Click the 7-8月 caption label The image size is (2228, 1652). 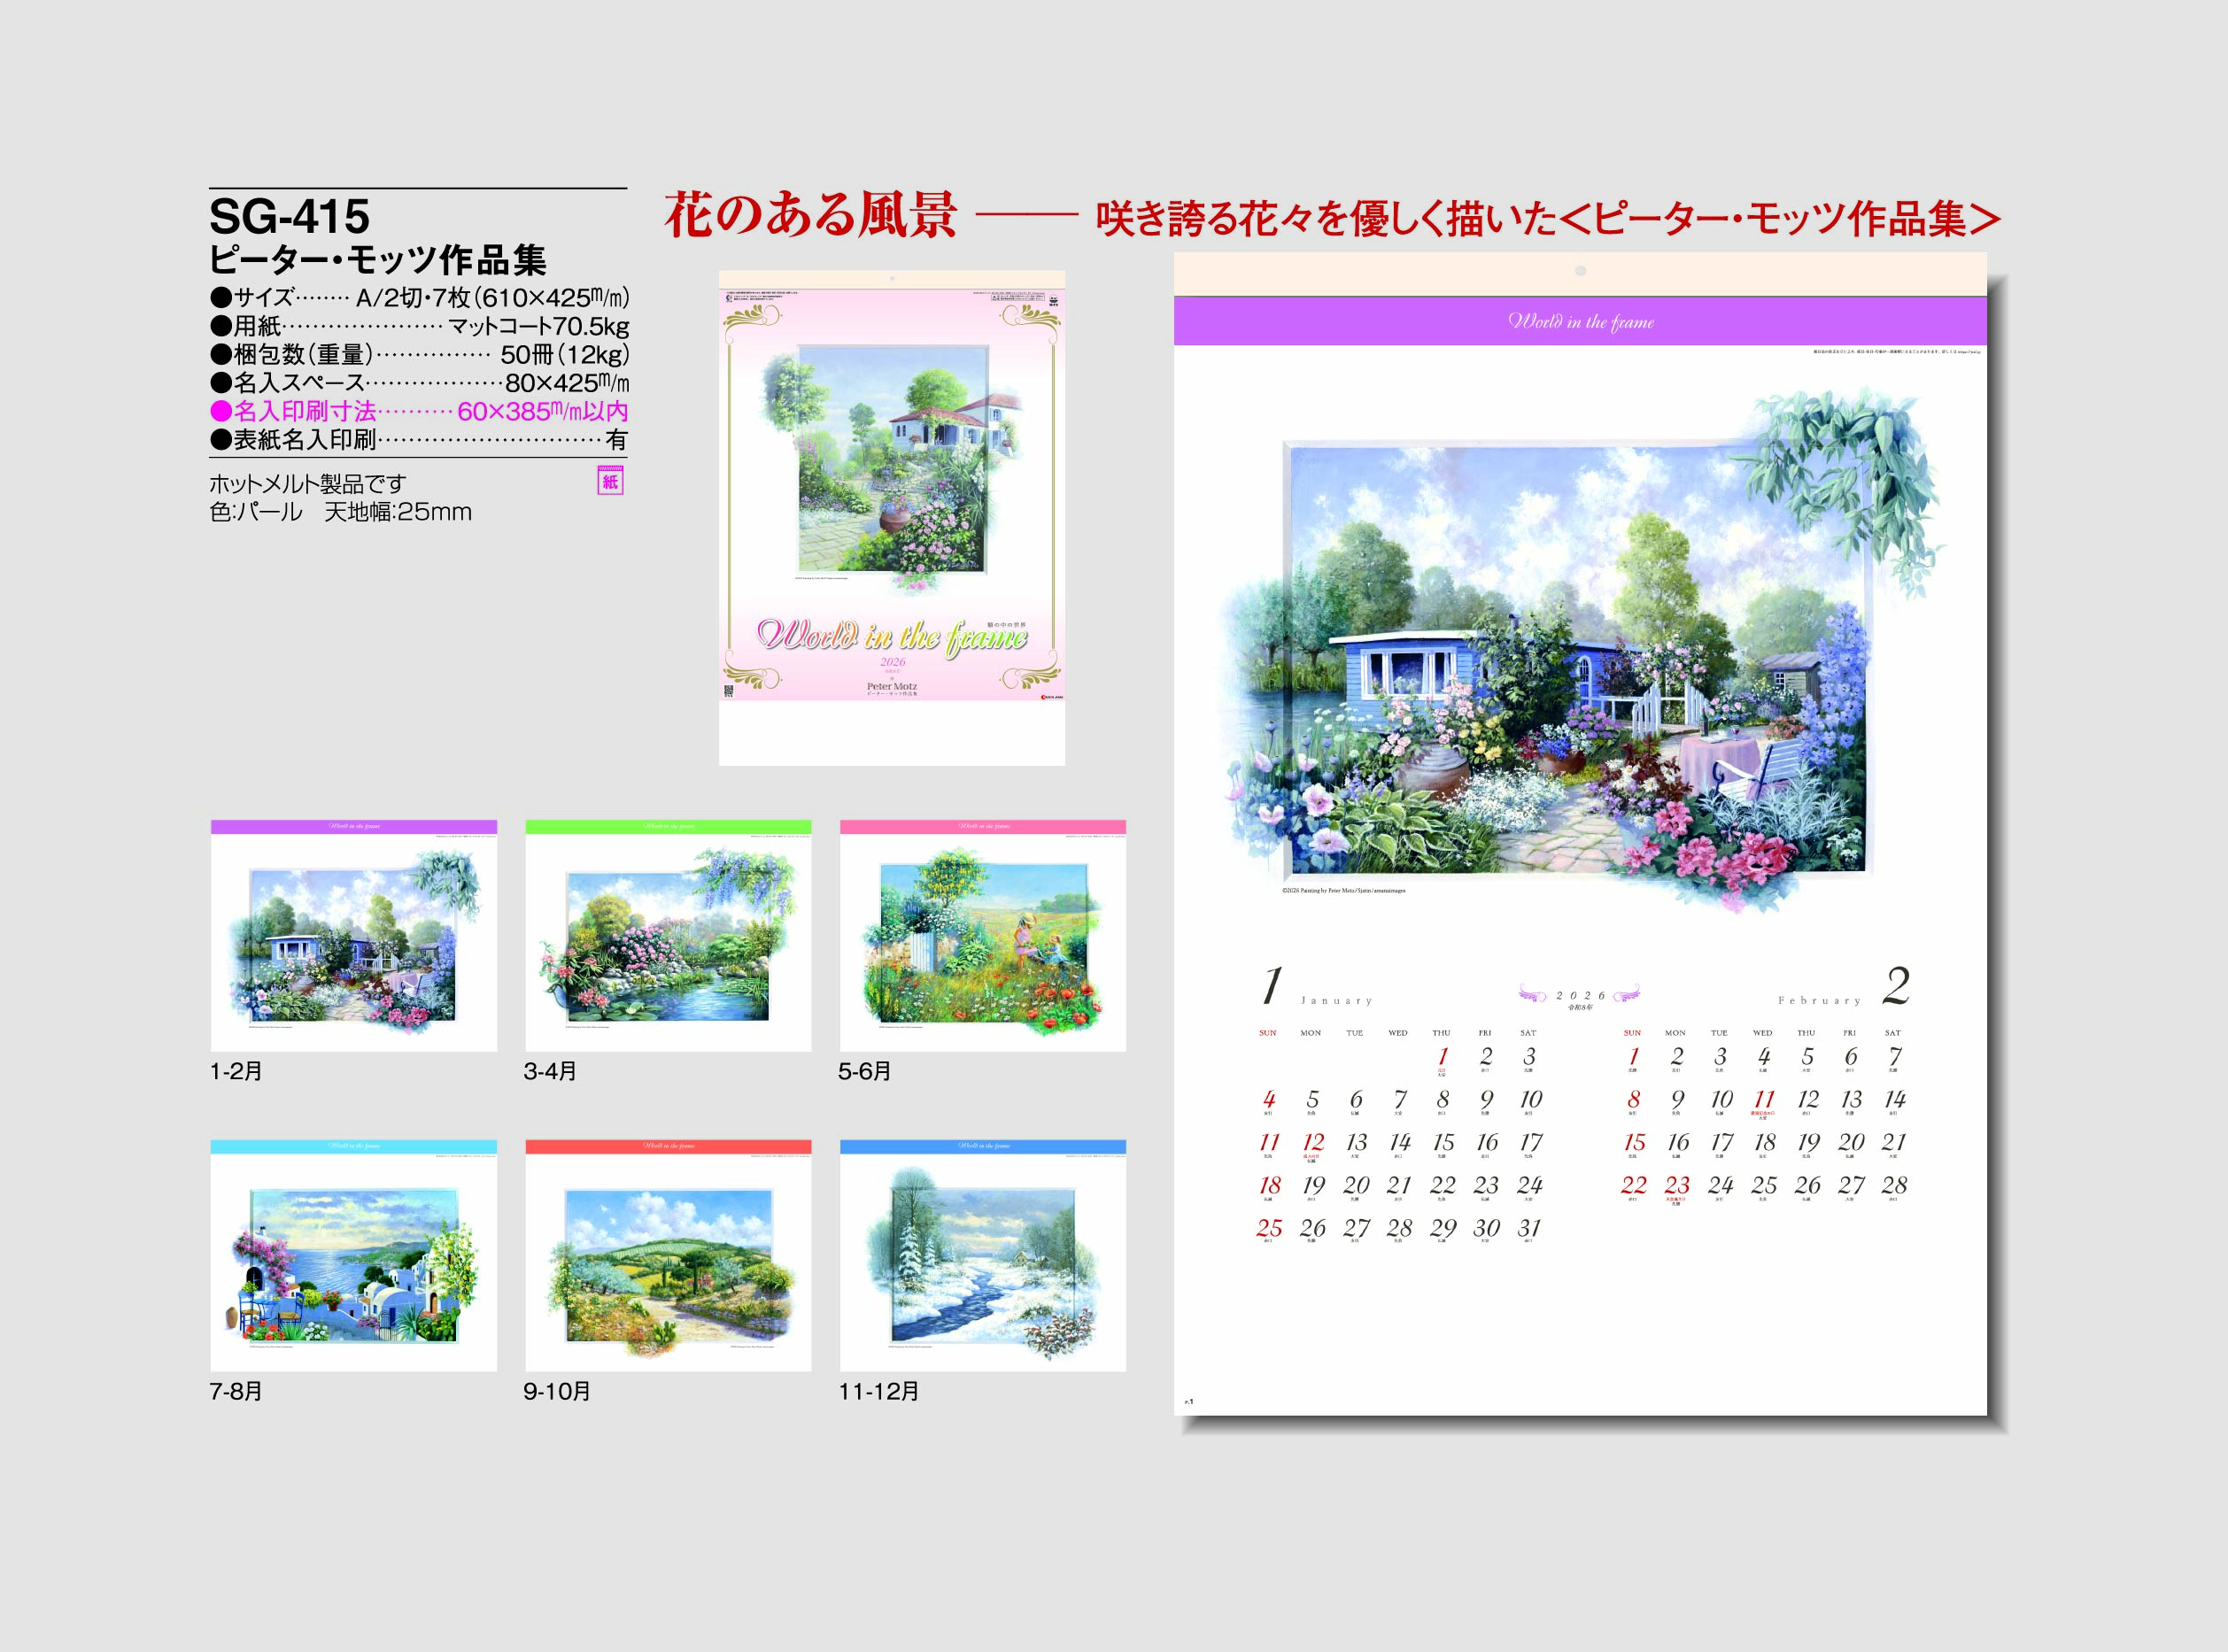click(x=236, y=1391)
